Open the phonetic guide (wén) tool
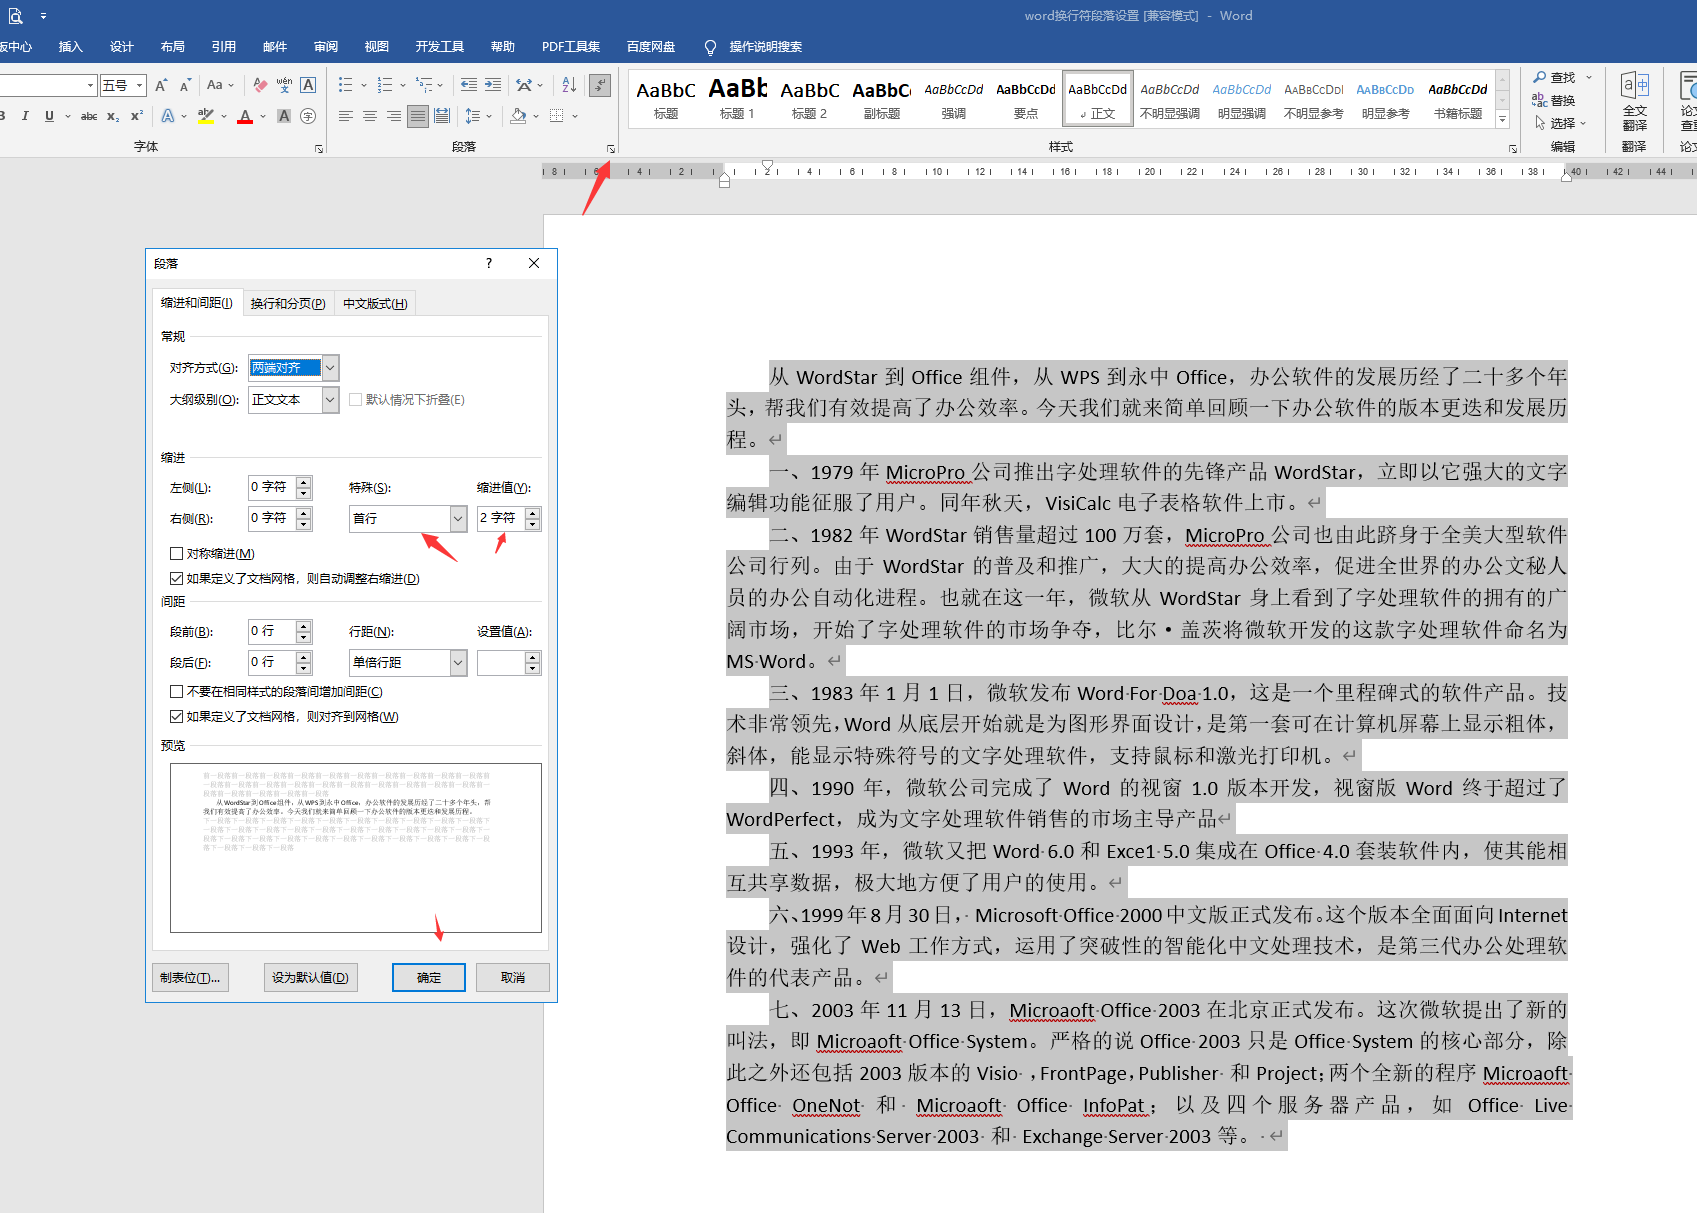Screen dimensions: 1697x1213 click(x=284, y=85)
